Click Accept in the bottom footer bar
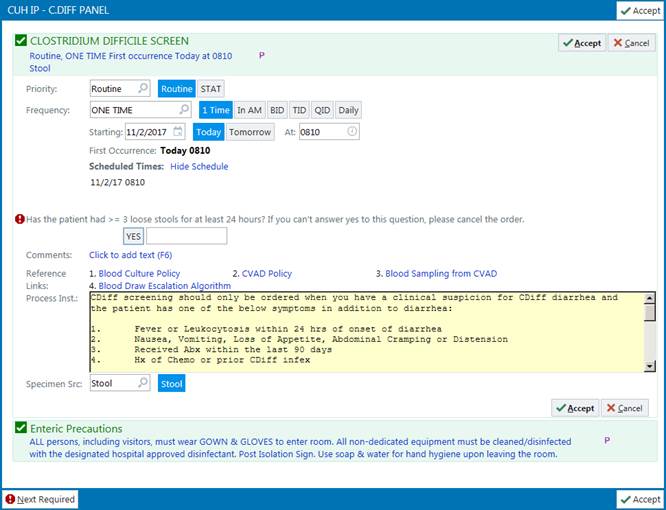The height and width of the screenshot is (510, 666). [x=639, y=499]
